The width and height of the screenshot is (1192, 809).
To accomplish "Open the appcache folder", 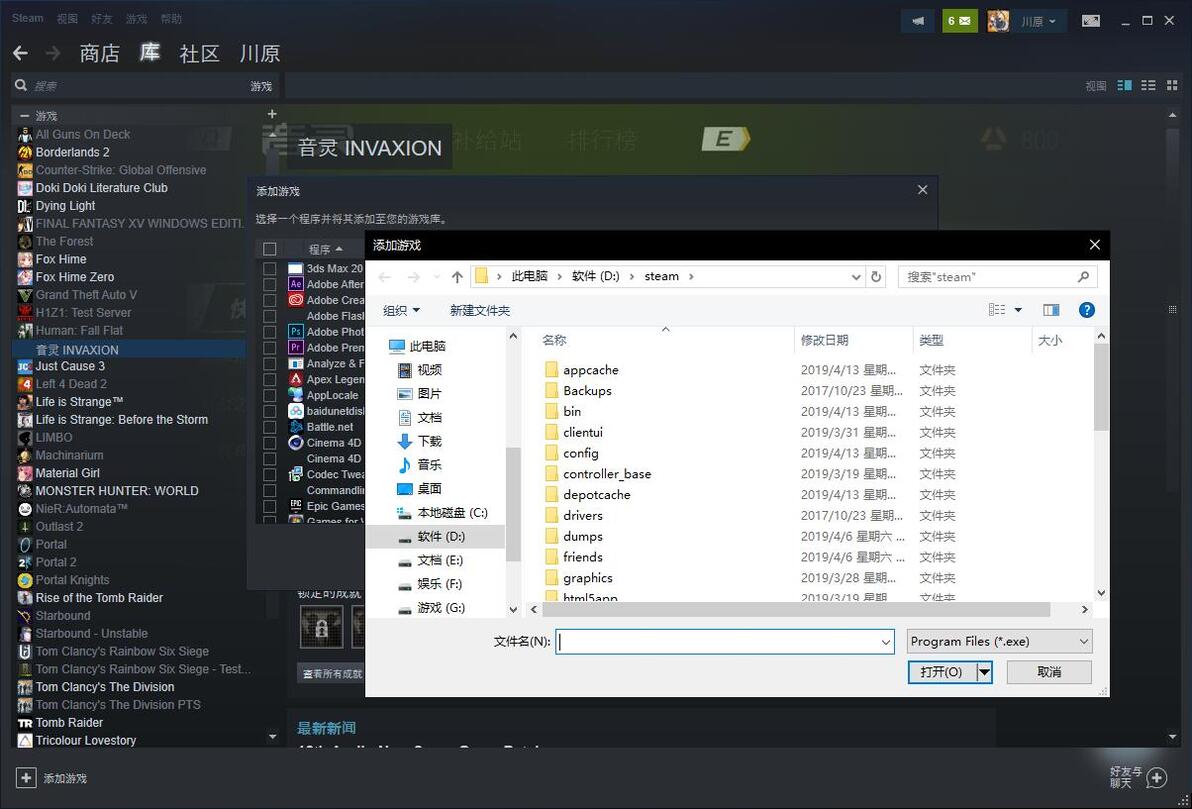I will pos(591,370).
